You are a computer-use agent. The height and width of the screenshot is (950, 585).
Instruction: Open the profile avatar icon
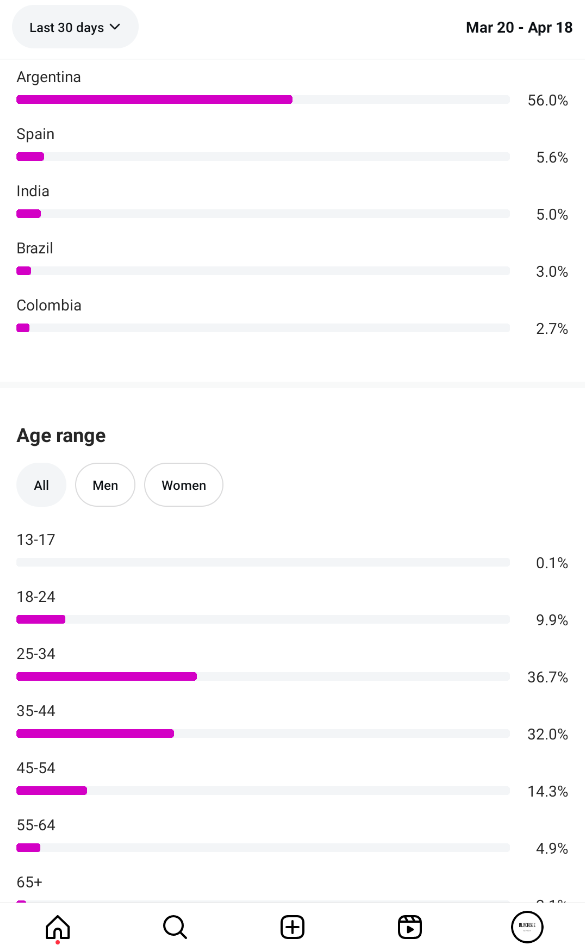pyautogui.click(x=527, y=927)
